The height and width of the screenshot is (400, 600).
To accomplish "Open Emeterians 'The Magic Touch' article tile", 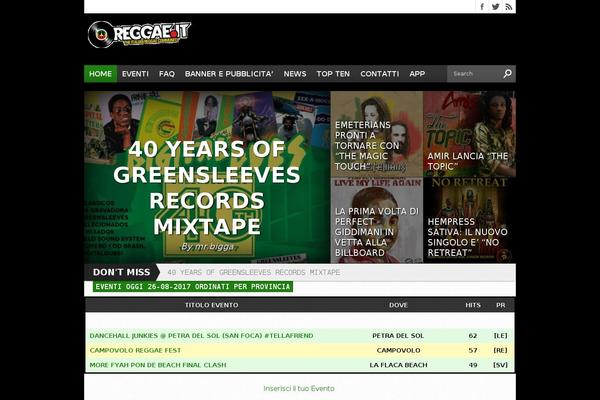I will tap(377, 134).
